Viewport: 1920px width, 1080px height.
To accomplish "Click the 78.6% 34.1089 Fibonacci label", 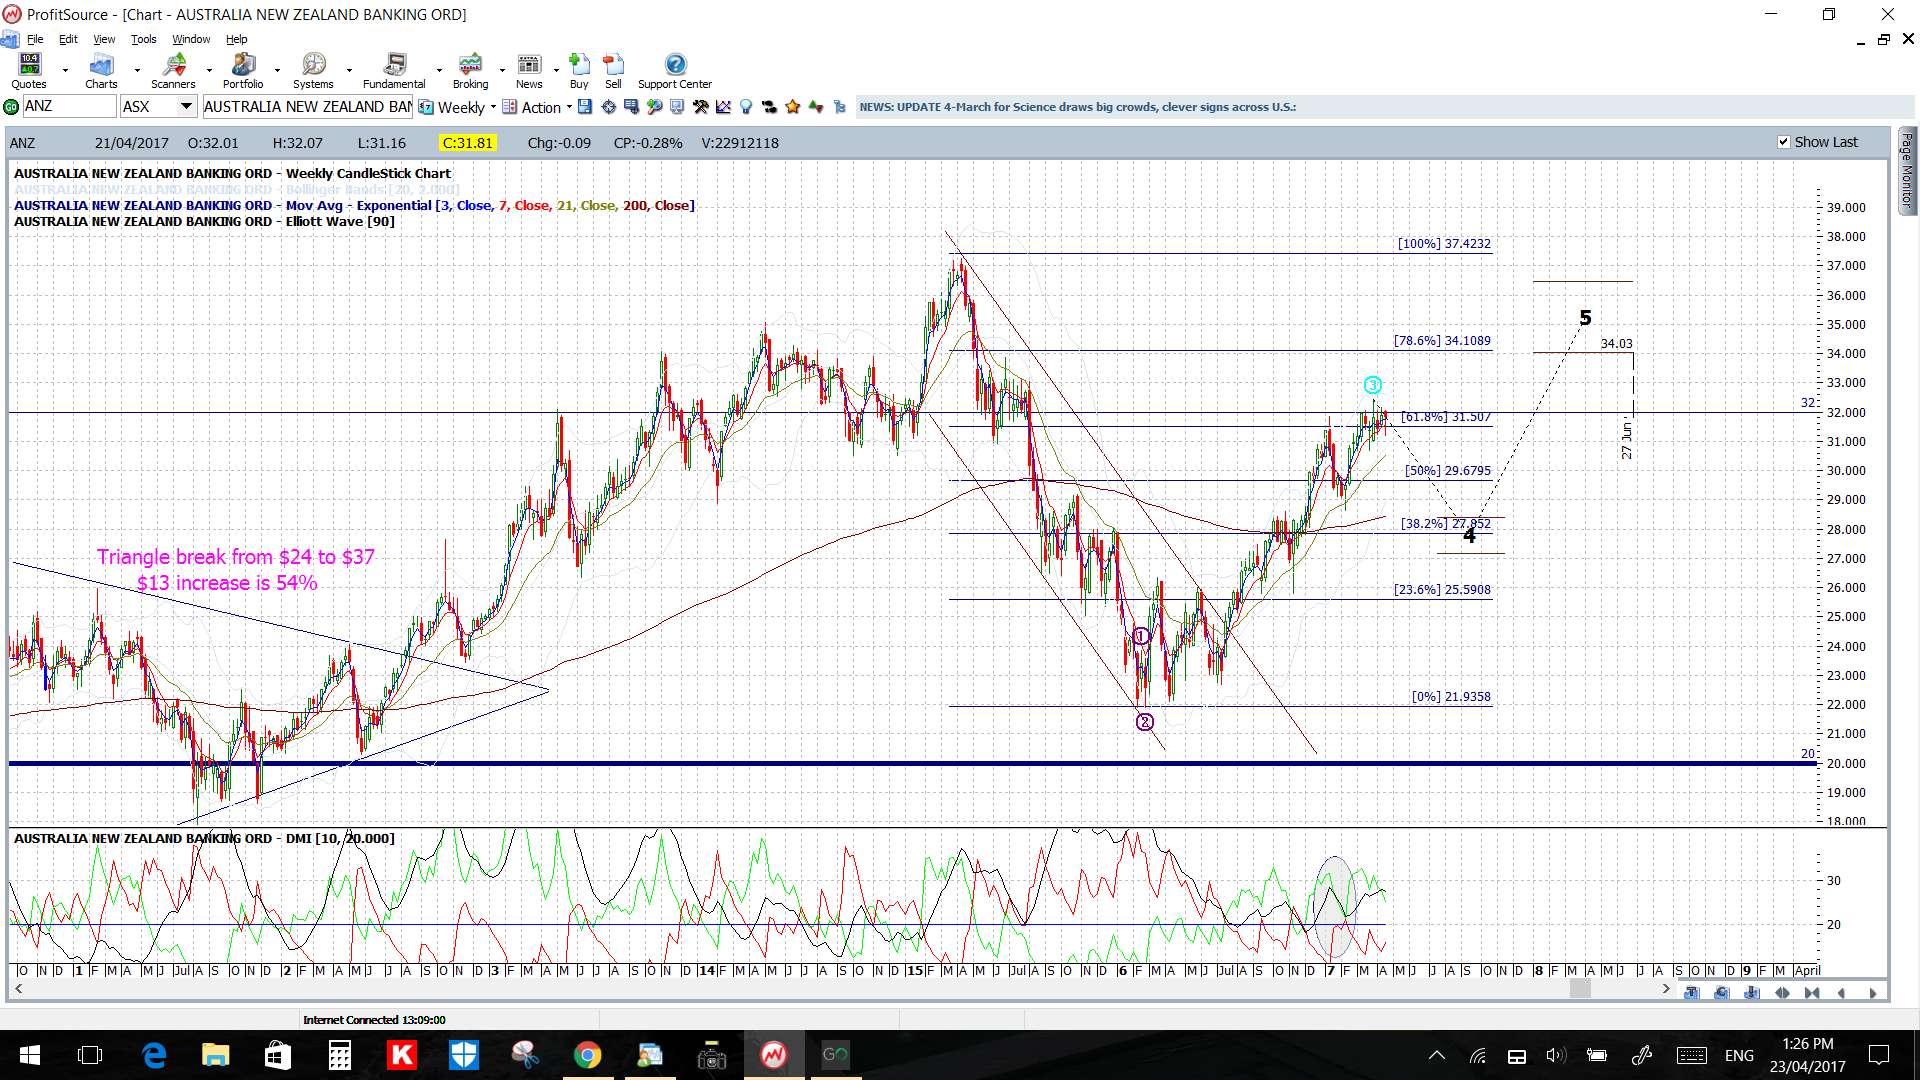I will [x=1442, y=341].
